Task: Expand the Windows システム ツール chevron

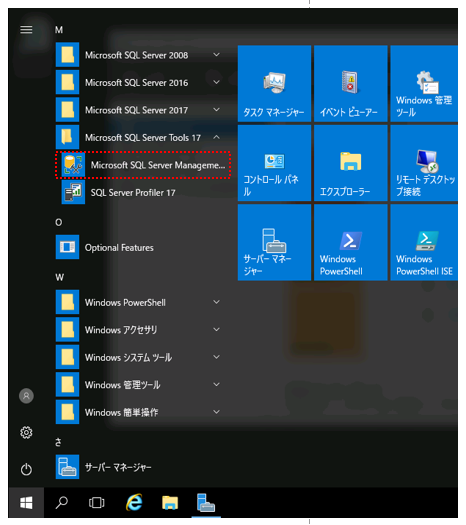Action: 217,357
